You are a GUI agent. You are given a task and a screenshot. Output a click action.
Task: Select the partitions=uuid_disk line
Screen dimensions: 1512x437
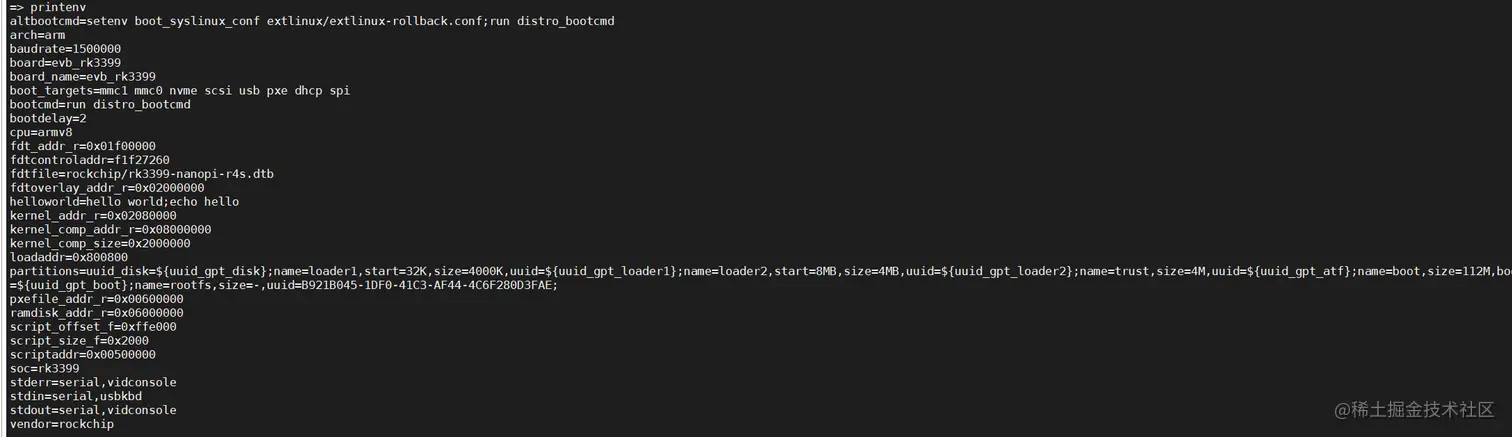[x=760, y=271]
